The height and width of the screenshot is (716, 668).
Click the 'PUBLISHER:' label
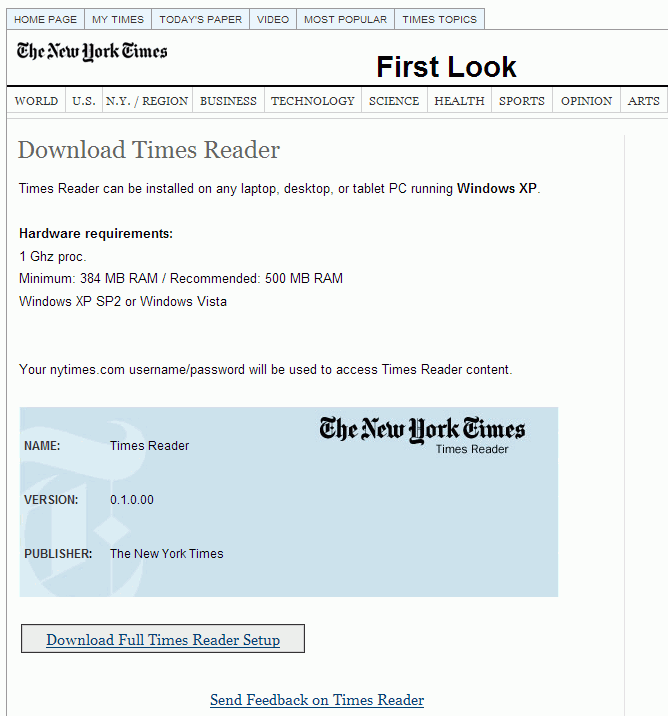click(x=58, y=553)
